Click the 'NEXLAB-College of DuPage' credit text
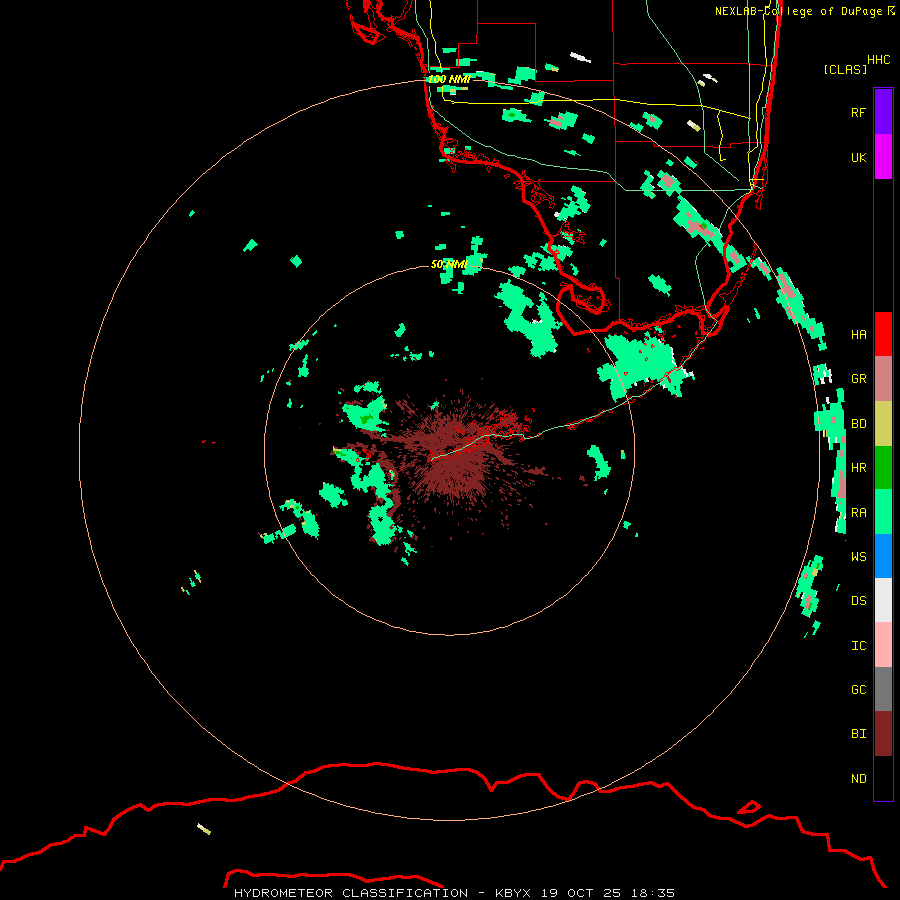This screenshot has height=900, width=900. click(x=799, y=11)
